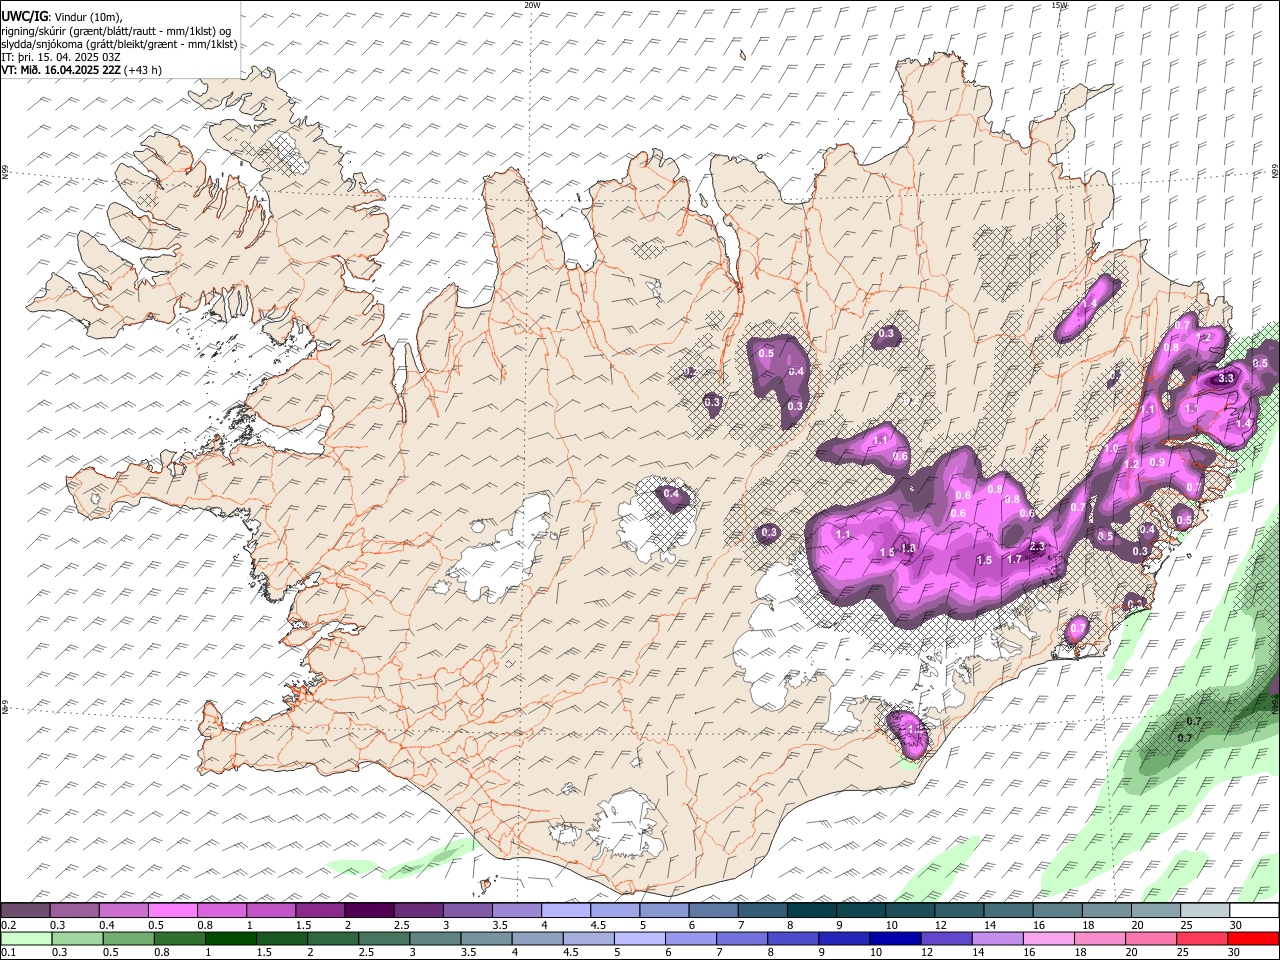Click the 0.9 precipitation value on the map
Screen dimensions: 1280x960
pyautogui.click(x=1157, y=462)
